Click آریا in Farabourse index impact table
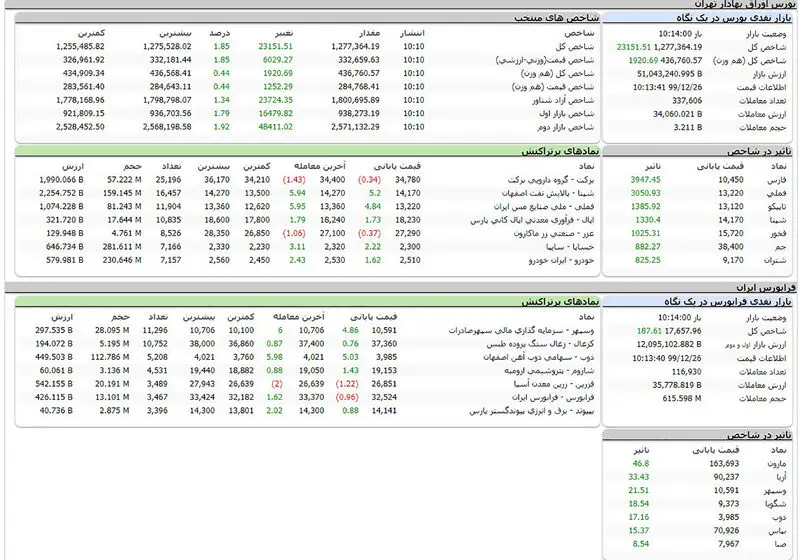 tap(781, 477)
